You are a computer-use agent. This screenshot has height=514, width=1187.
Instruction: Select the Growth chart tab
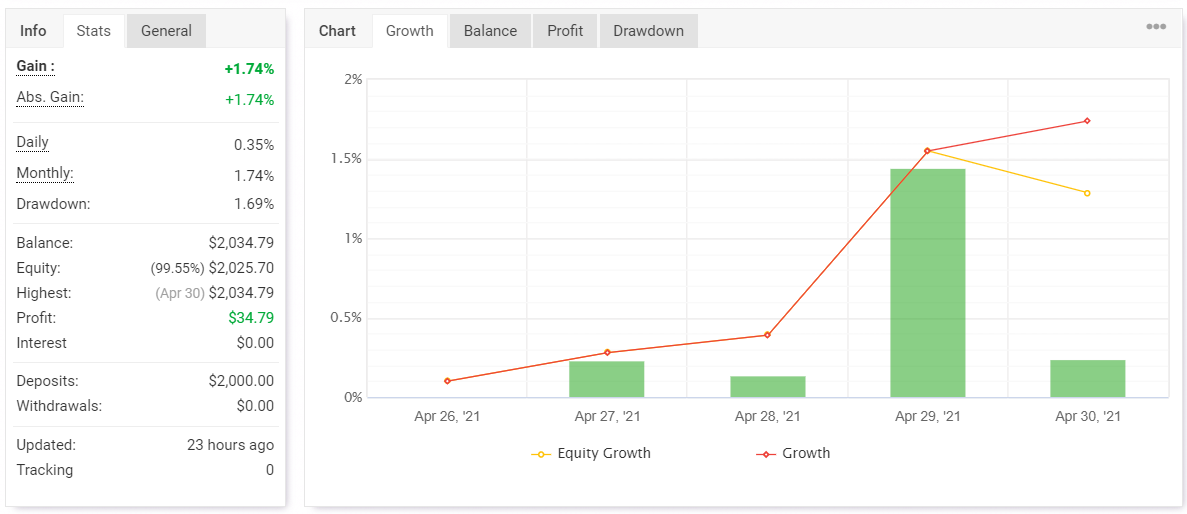pos(410,31)
